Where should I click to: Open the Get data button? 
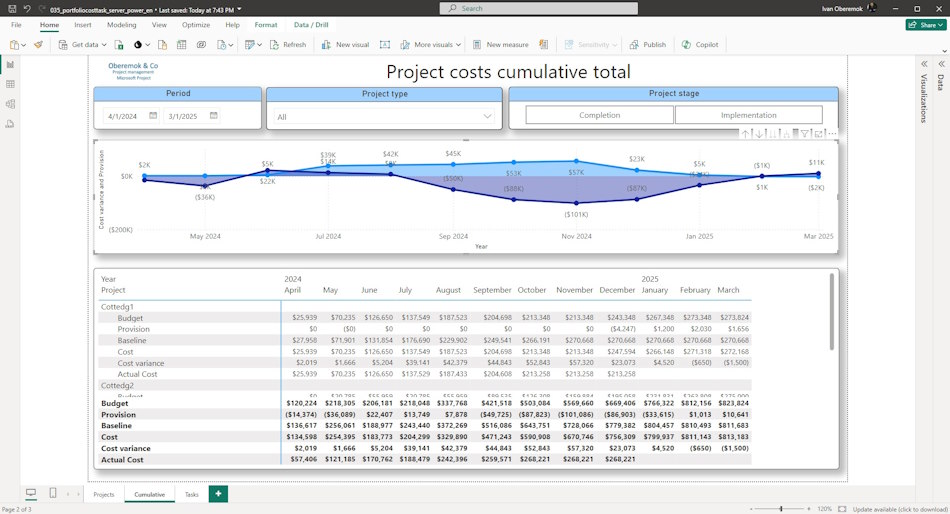82,45
